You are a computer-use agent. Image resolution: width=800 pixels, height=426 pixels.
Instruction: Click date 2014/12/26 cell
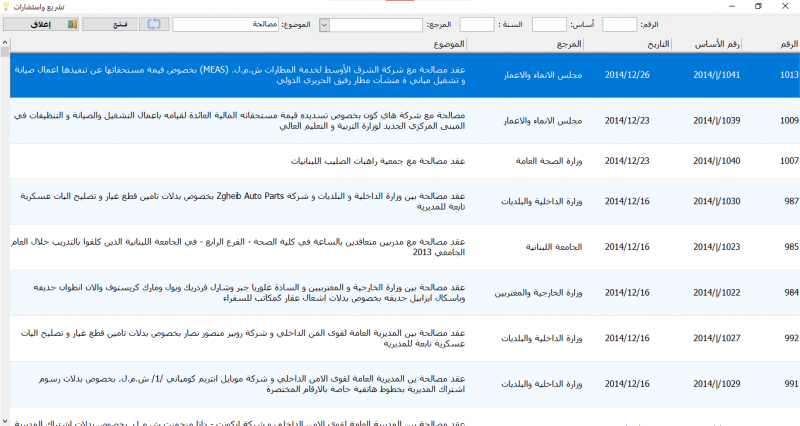coord(627,74)
